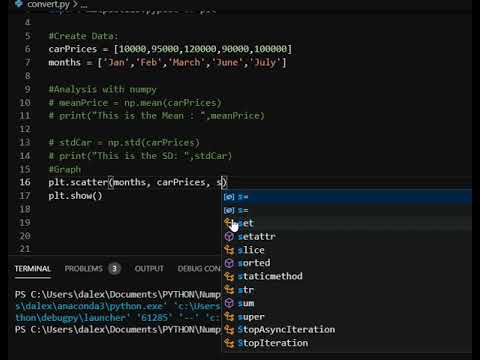Click the last terminal prompt line
480x360 pixels.
tap(117, 330)
